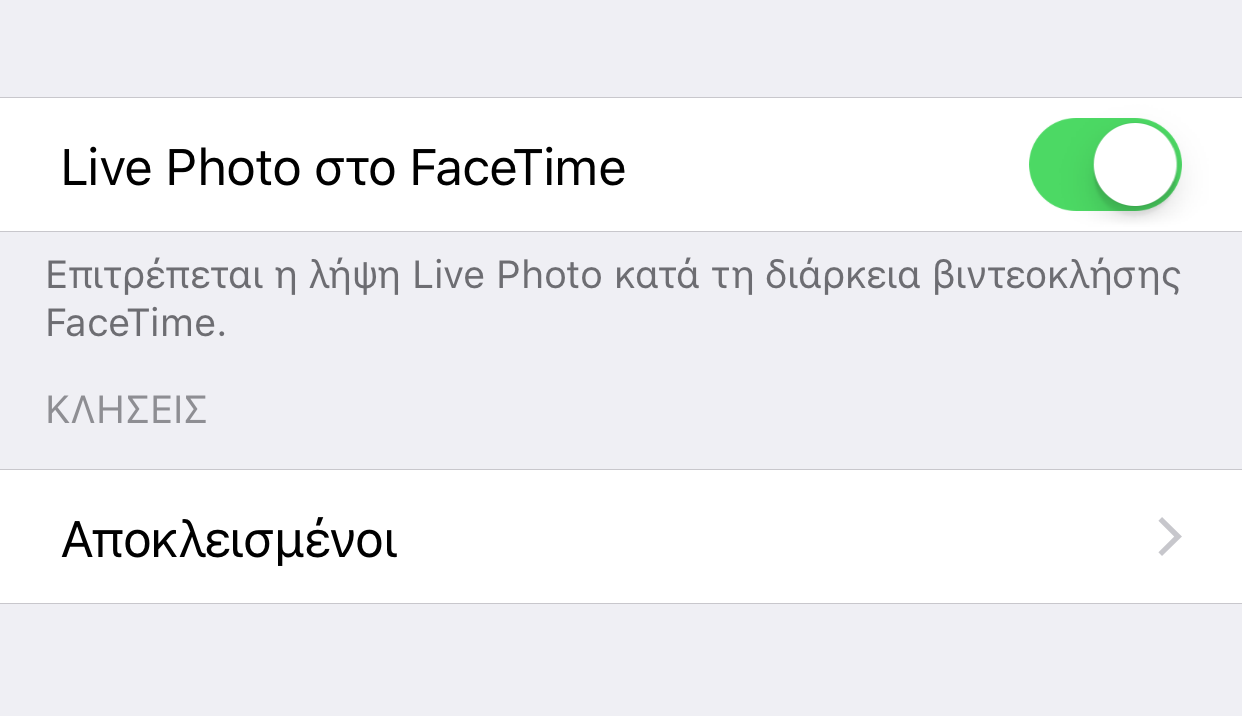Click the words Live Photo in the row title
The width and height of the screenshot is (1242, 716).
point(180,168)
